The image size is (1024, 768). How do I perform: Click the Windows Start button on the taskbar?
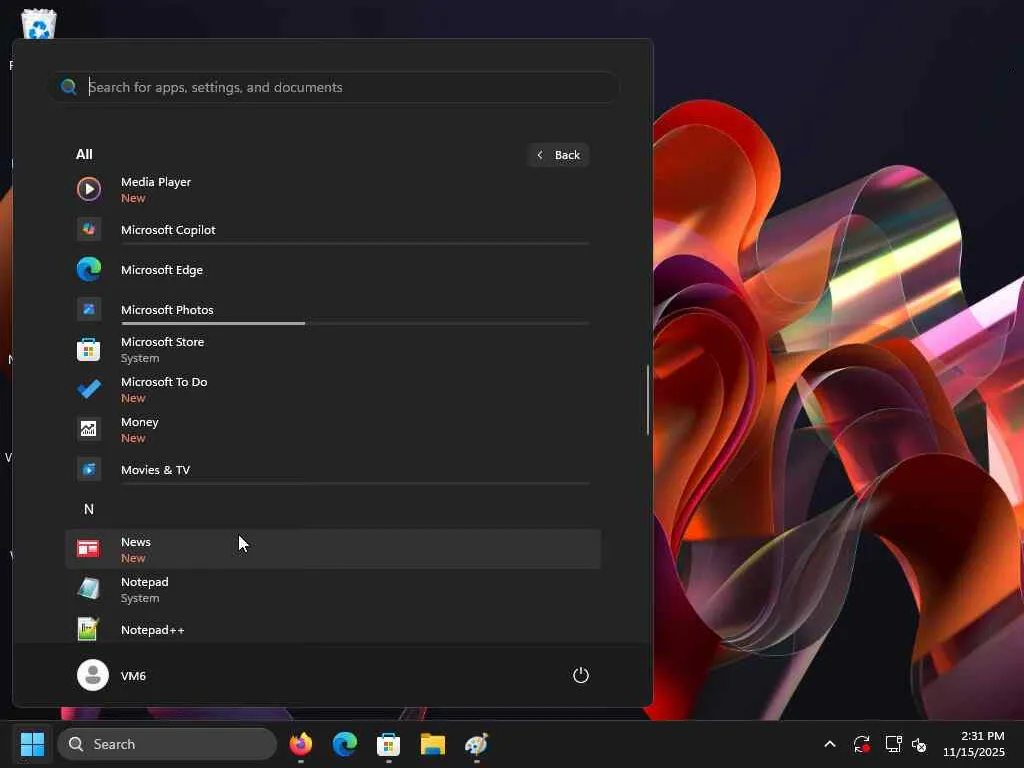[x=32, y=744]
